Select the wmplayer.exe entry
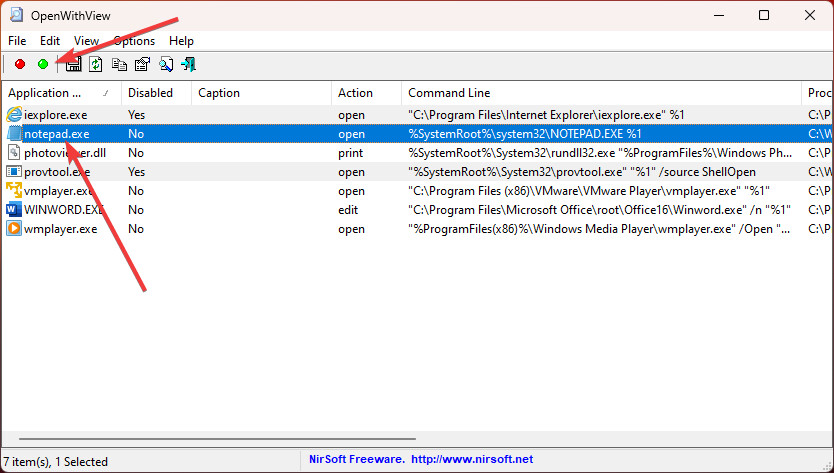834x473 pixels. (x=60, y=229)
